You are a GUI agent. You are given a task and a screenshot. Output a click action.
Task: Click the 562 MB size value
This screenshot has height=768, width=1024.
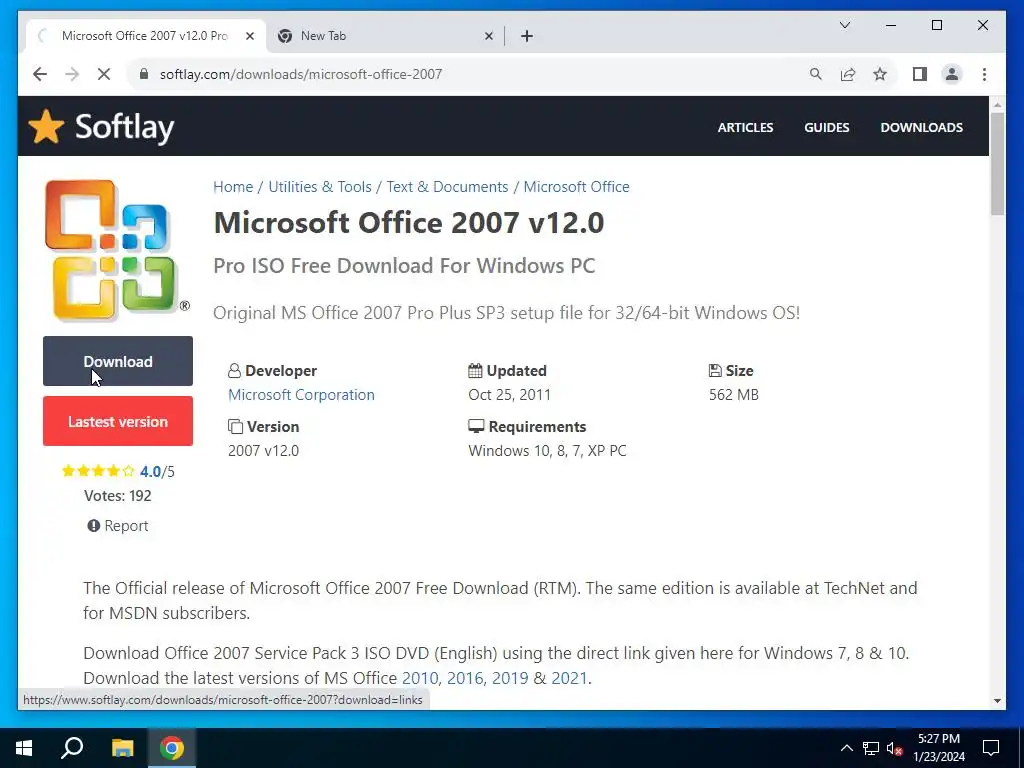point(733,394)
